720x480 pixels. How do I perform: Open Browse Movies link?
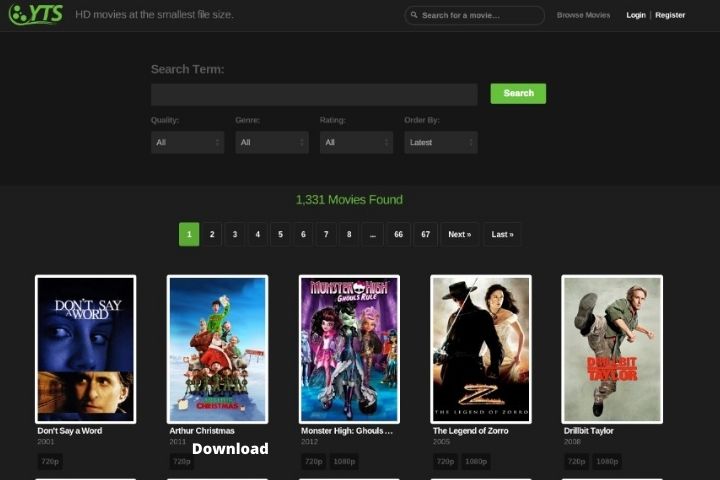(583, 15)
